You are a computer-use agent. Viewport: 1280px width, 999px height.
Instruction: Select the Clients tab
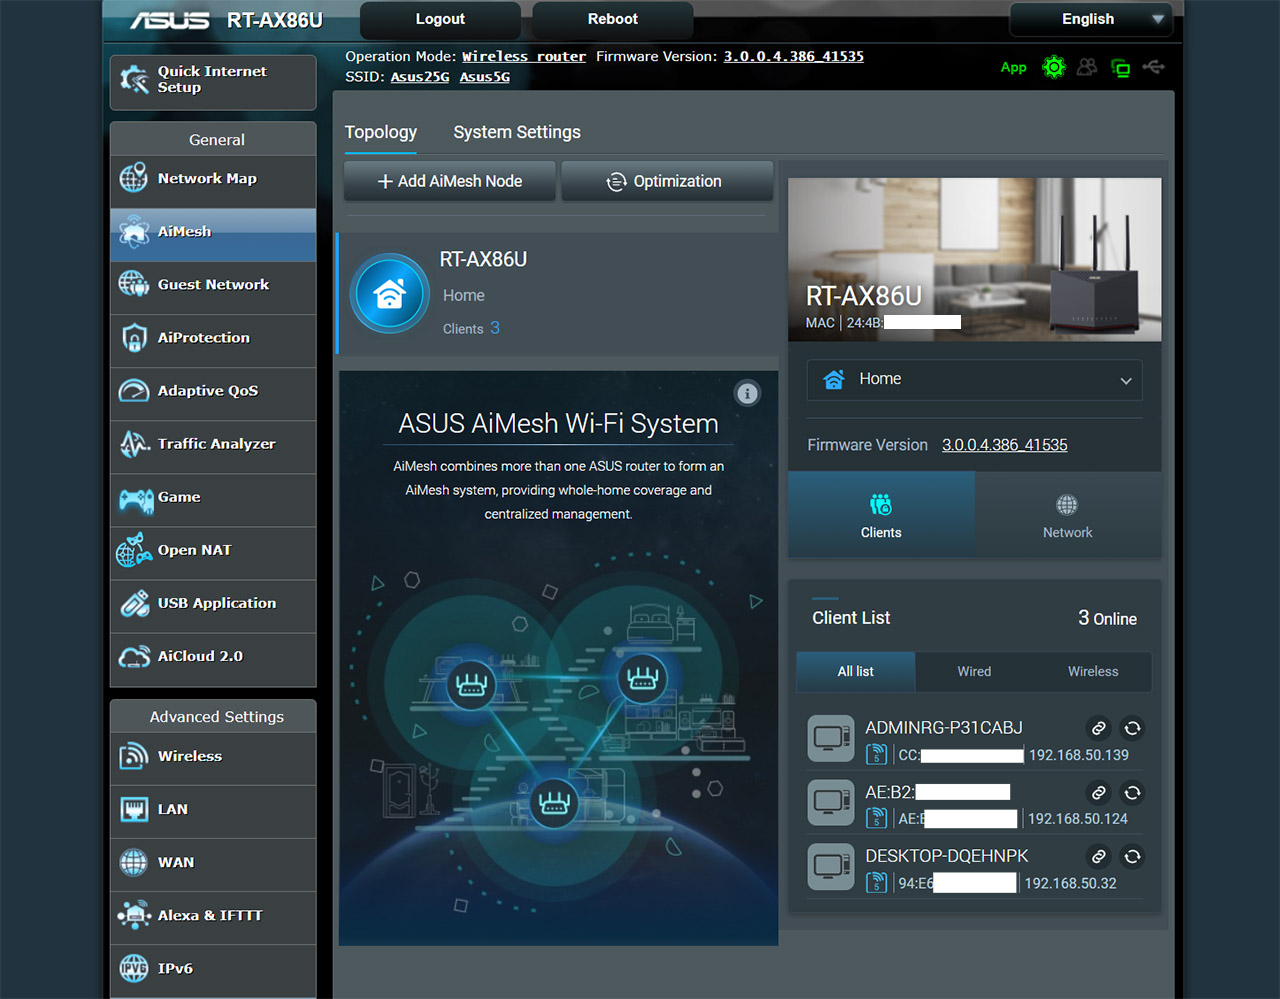(881, 515)
